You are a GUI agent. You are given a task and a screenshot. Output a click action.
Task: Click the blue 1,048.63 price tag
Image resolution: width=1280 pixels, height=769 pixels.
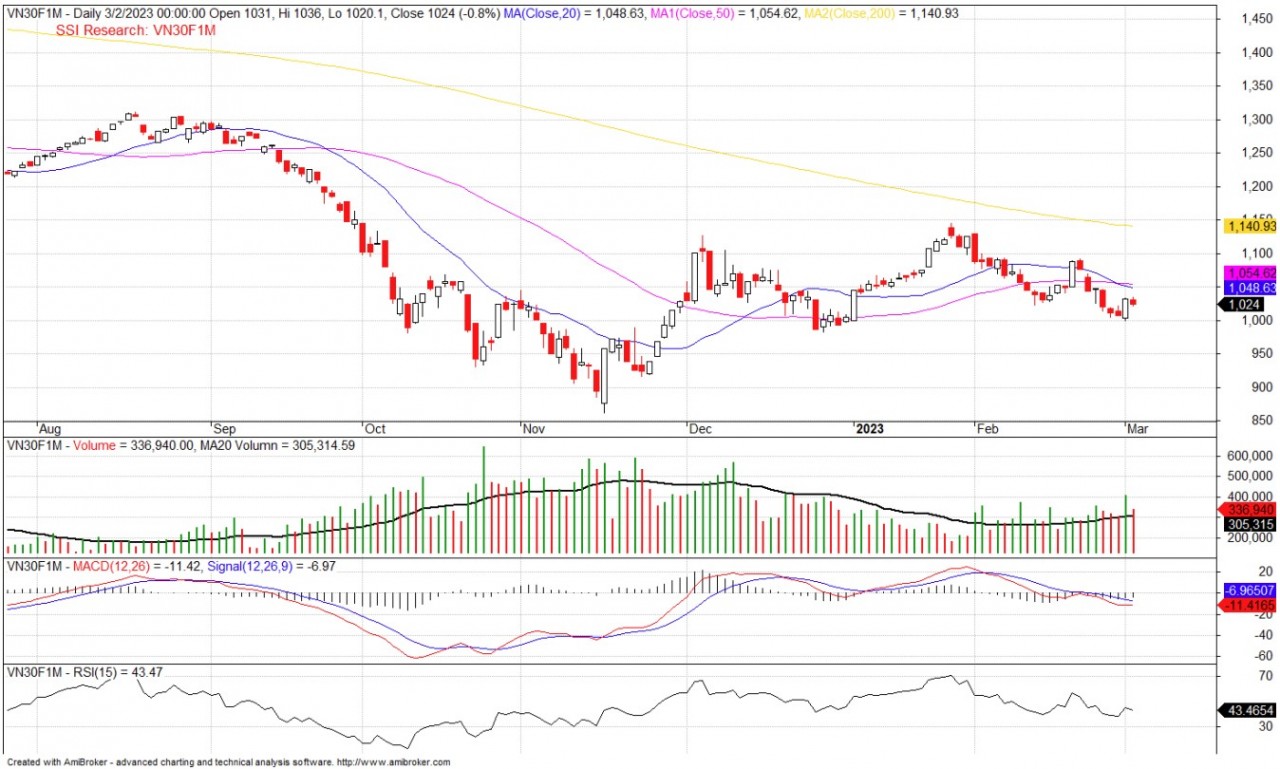click(x=1251, y=287)
